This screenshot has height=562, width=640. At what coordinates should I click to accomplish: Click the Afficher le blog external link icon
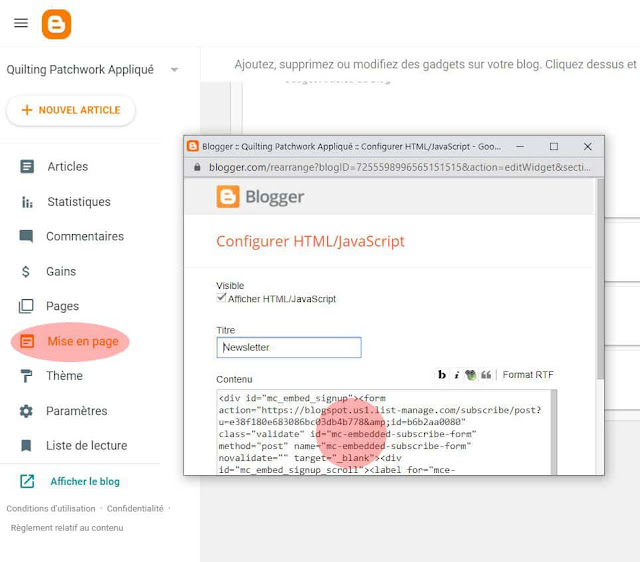27,481
